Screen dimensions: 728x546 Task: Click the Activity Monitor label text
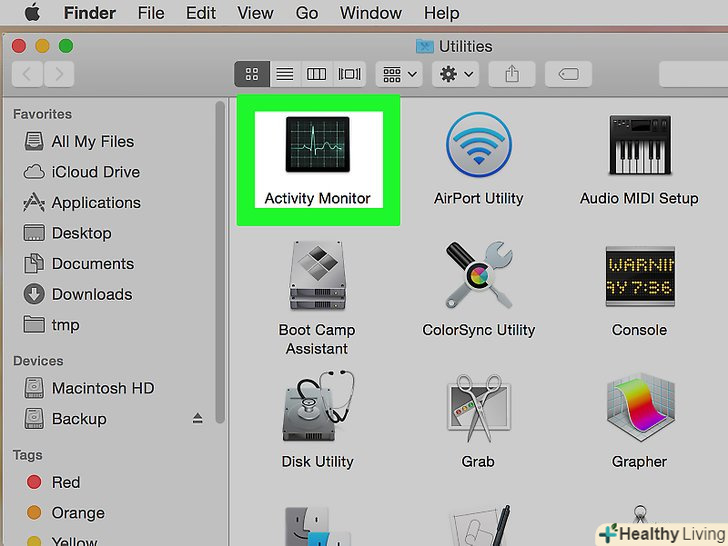click(x=318, y=198)
